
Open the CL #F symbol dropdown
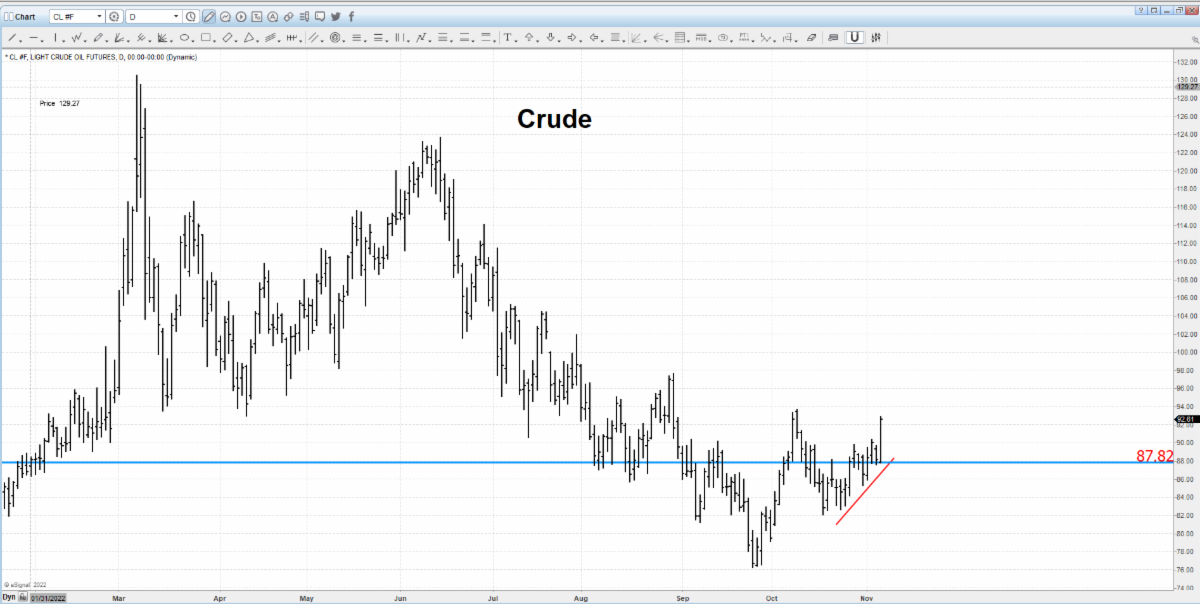coord(98,17)
